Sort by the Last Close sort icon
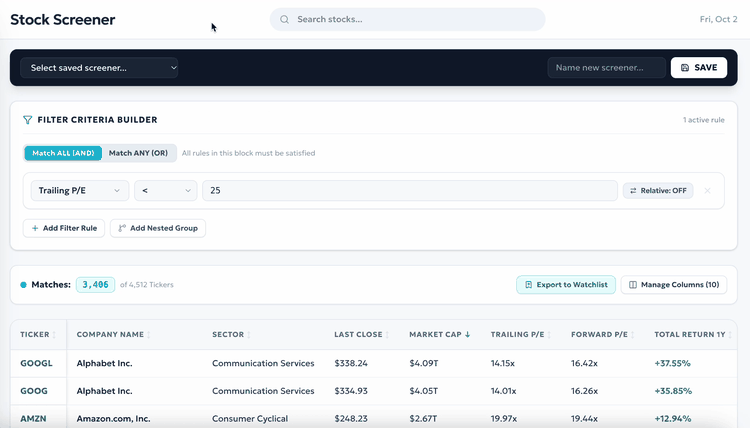This screenshot has height=428, width=750. coord(387,335)
